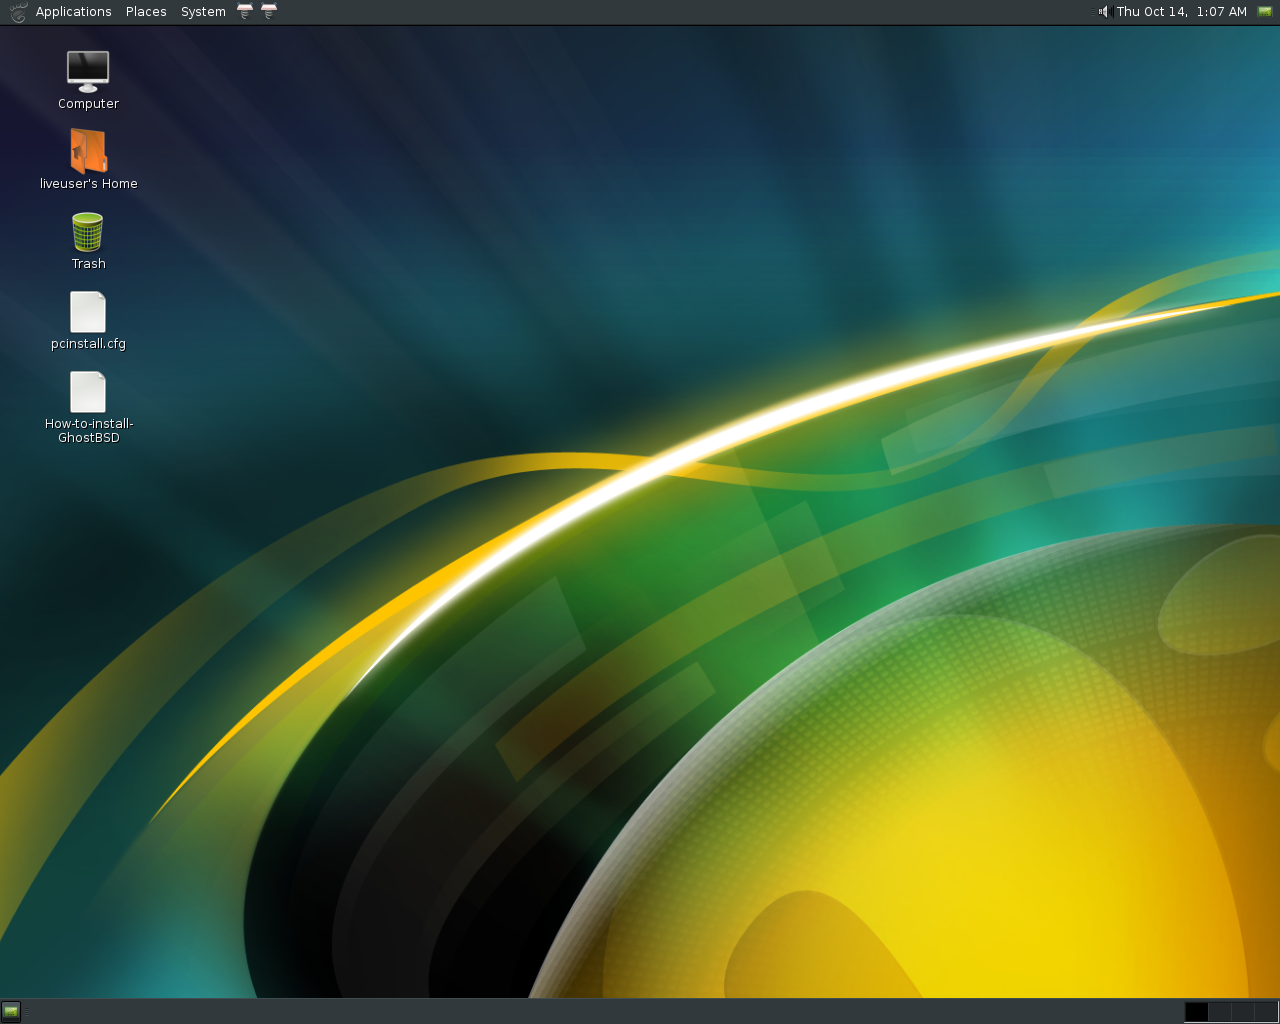This screenshot has height=1024, width=1280.
Task: Click the battery monitor icon in the tray
Action: 1266,11
